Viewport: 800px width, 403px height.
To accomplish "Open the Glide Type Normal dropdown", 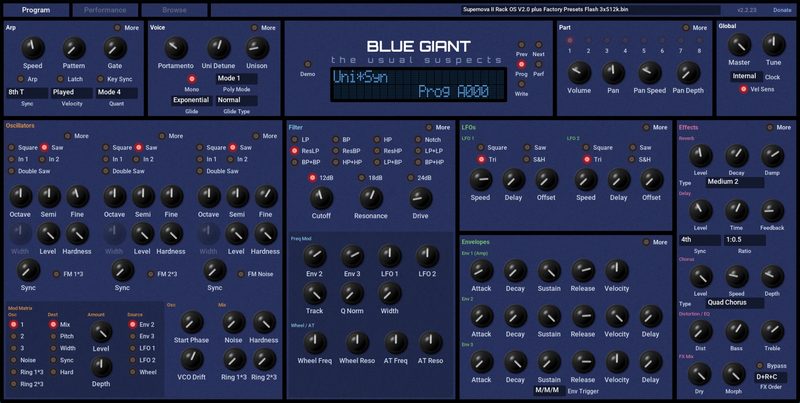I will tap(236, 100).
